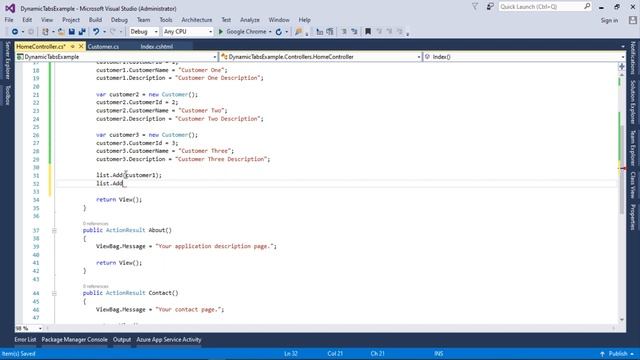Open the Any CPU platform dropdown
Image resolution: width=640 pixels, height=360 pixels.
tap(188, 31)
